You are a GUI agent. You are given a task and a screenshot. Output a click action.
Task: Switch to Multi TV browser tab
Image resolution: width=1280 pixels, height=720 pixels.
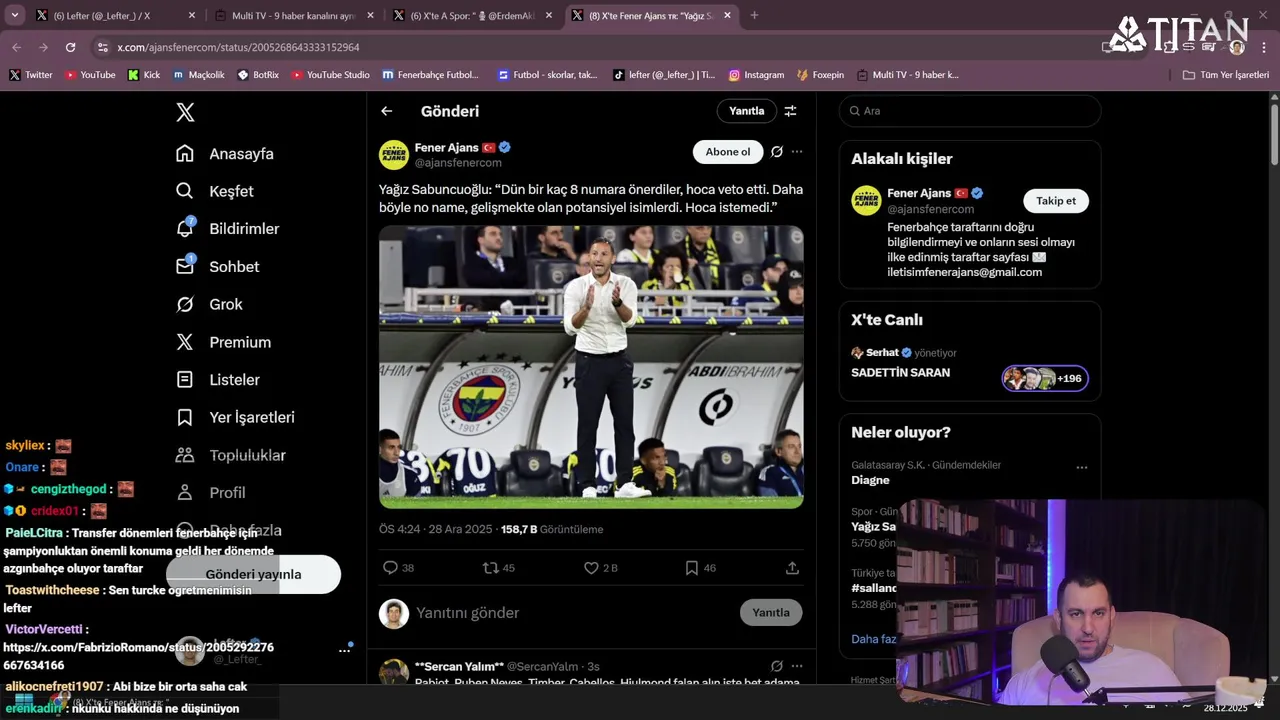tap(293, 15)
